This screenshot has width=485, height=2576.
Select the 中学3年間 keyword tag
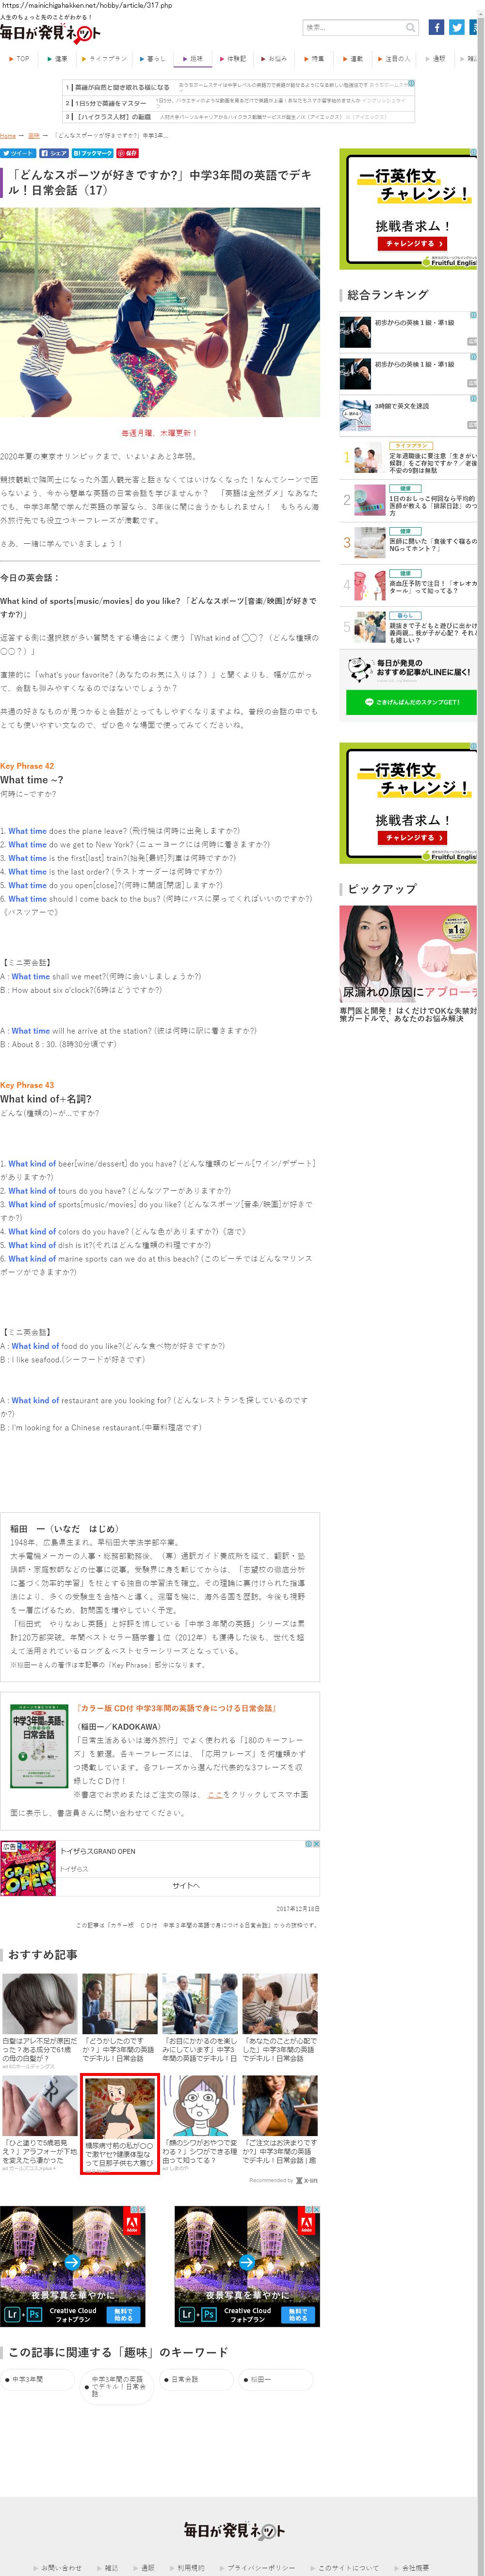click(38, 2380)
